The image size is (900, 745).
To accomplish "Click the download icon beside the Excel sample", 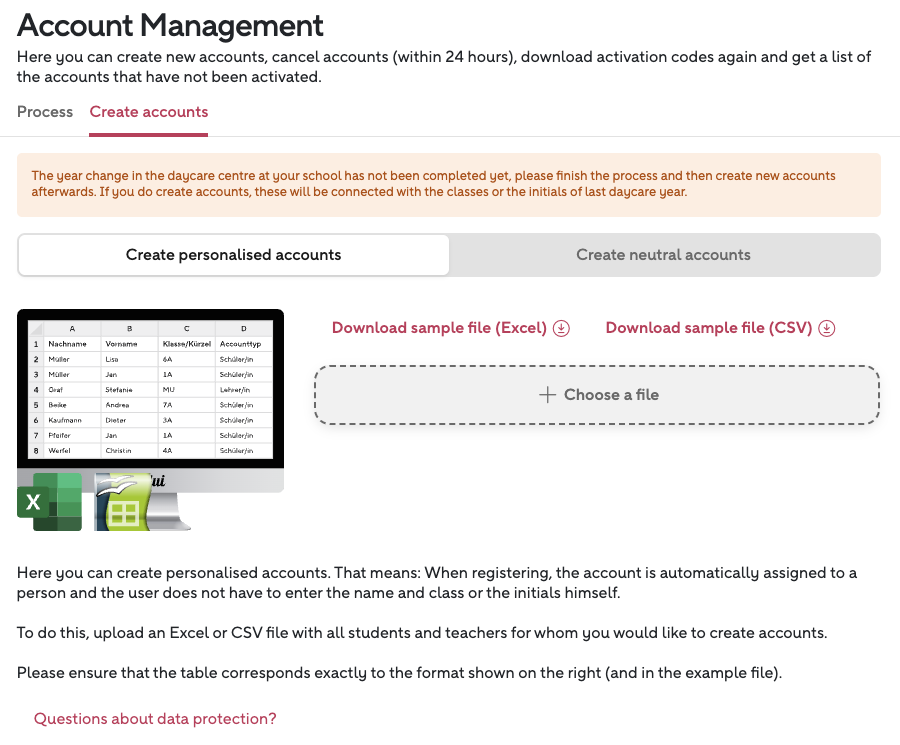I will 561,328.
